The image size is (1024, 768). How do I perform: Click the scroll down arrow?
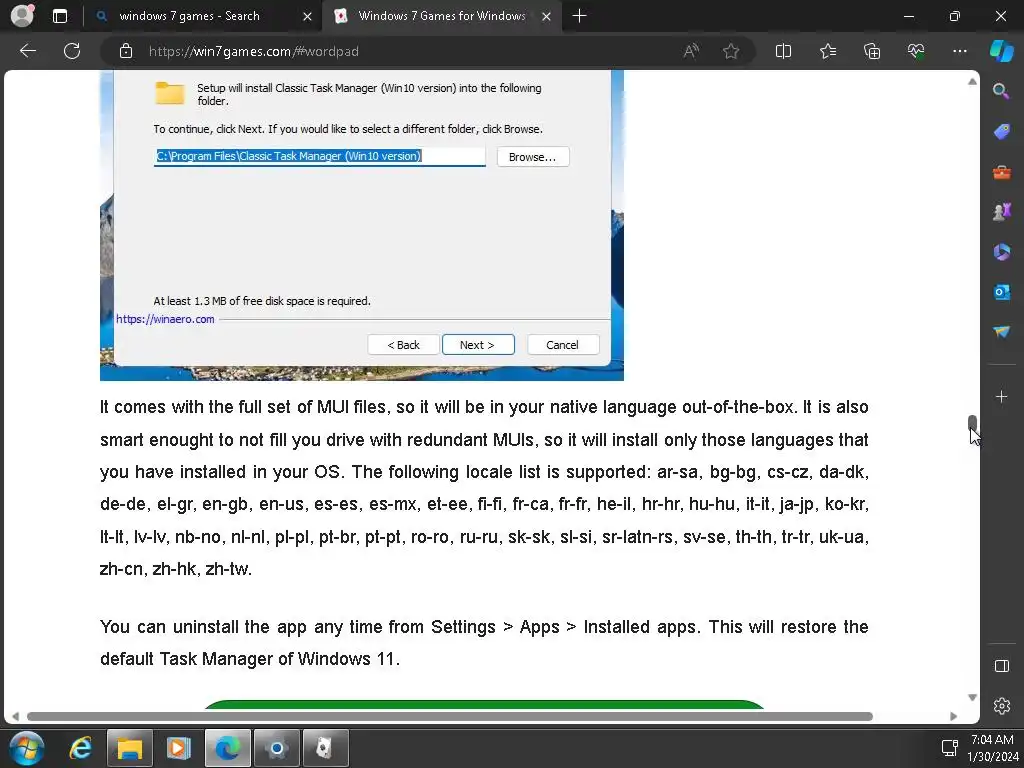click(972, 697)
